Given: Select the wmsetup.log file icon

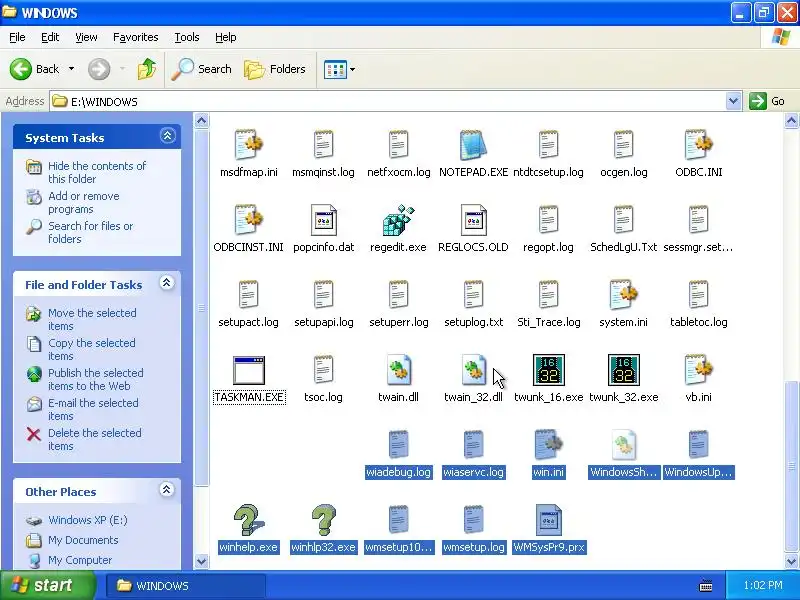Looking at the screenshot, I should point(473,520).
